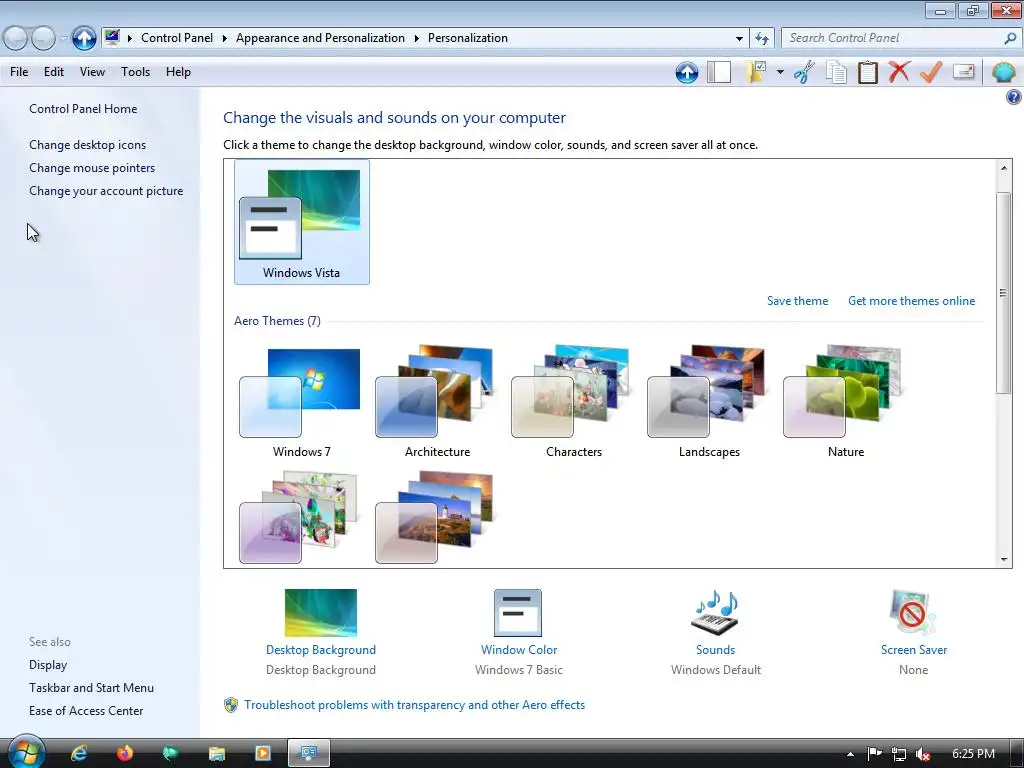Image resolution: width=1024 pixels, height=768 pixels.
Task: Go forward with the Forward arrow
Action: point(43,39)
